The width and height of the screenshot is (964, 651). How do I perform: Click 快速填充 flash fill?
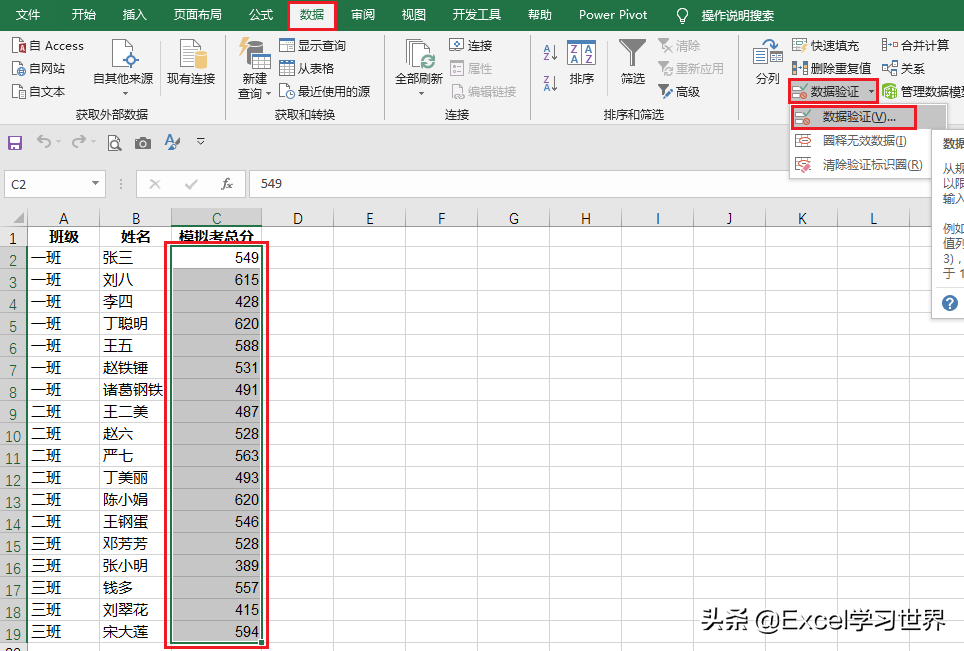pos(825,45)
